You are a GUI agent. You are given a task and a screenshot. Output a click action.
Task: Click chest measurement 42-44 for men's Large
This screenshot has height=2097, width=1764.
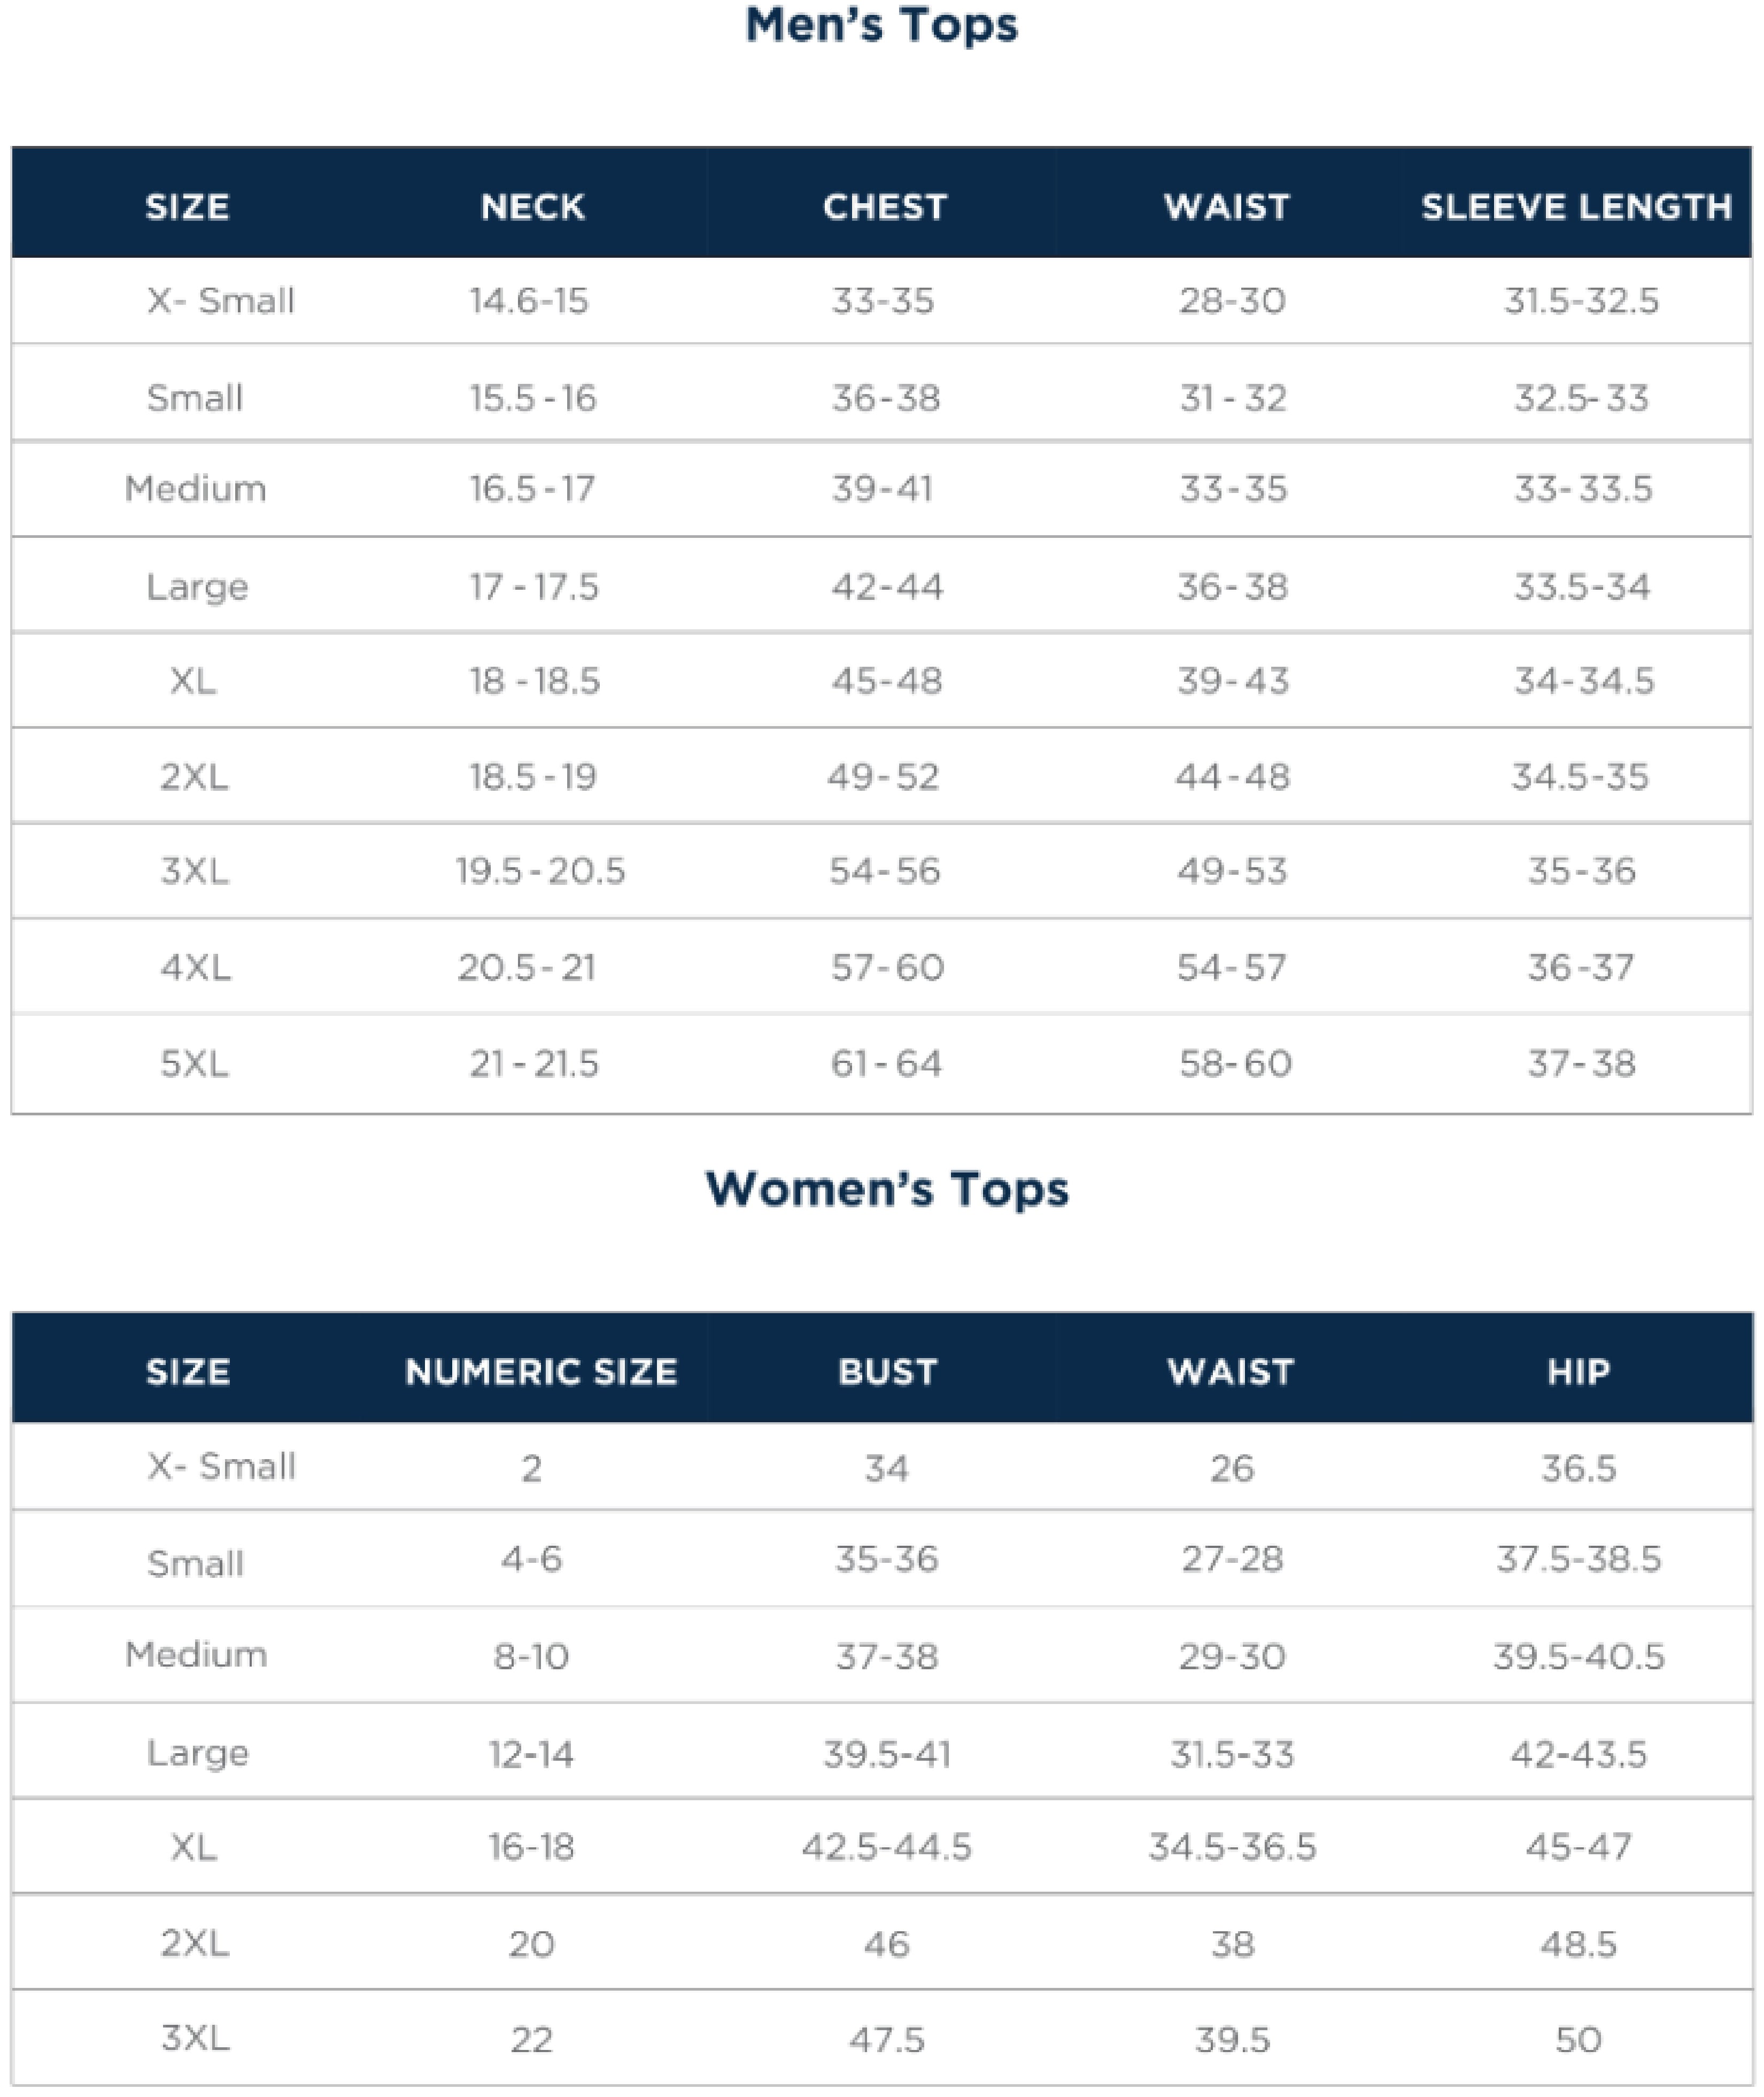[887, 586]
